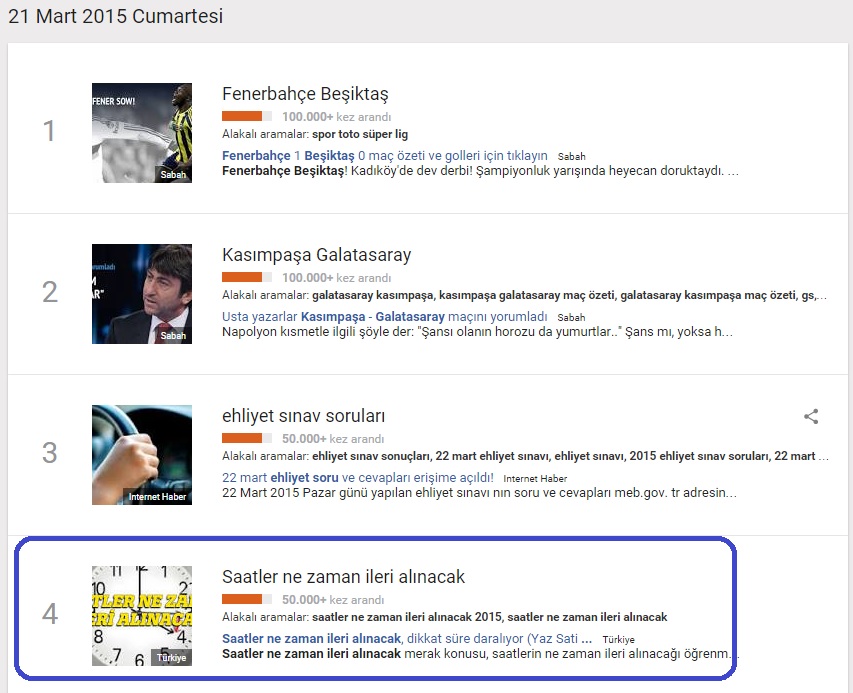Click the steering wheel Internet Haber thumbnail

click(x=142, y=455)
